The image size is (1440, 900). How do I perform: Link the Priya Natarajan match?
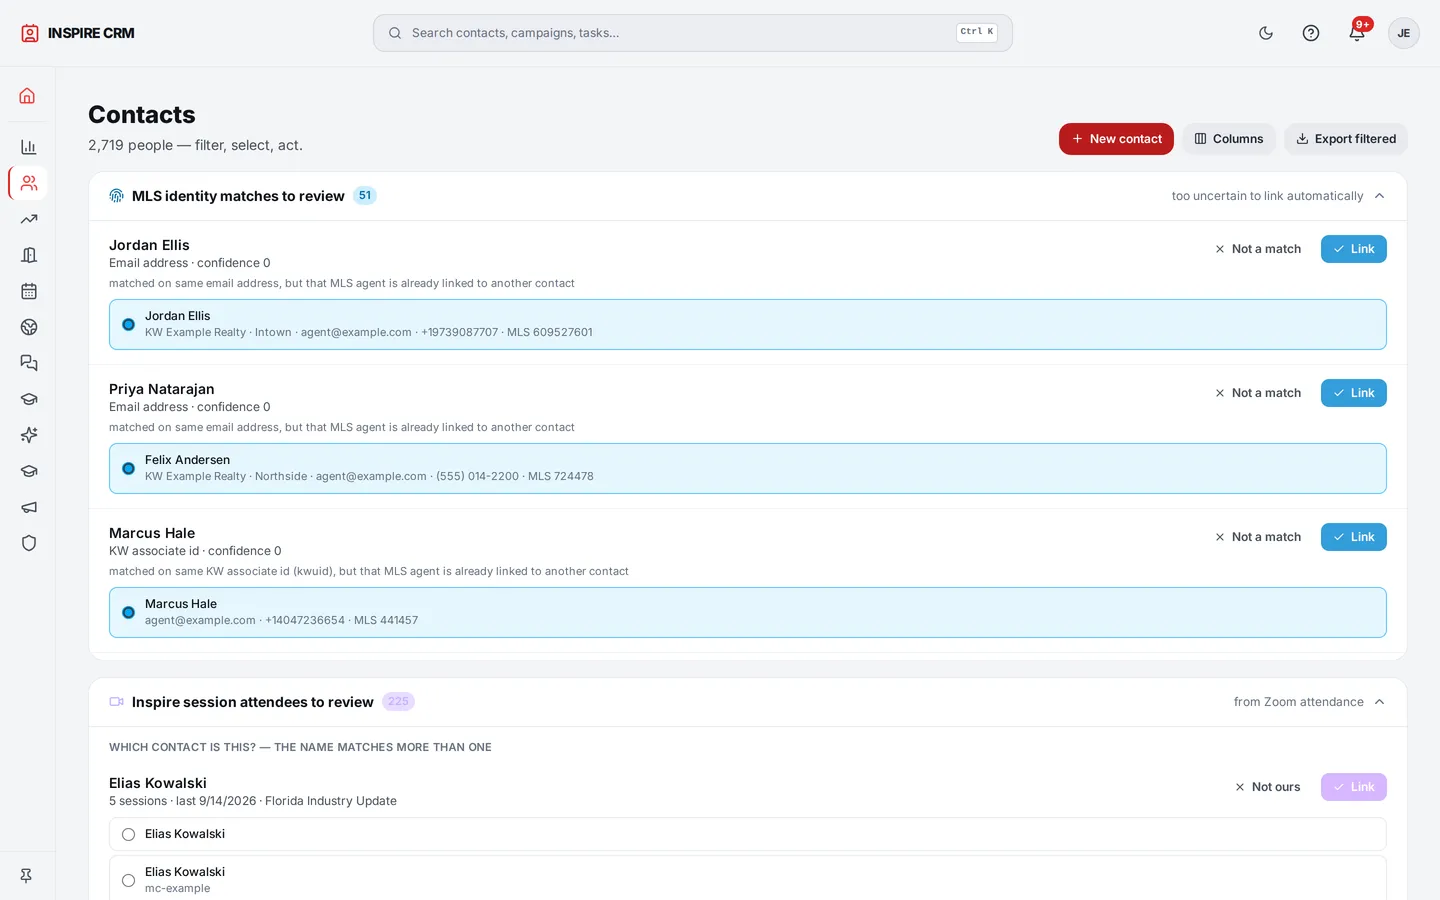pos(1354,393)
